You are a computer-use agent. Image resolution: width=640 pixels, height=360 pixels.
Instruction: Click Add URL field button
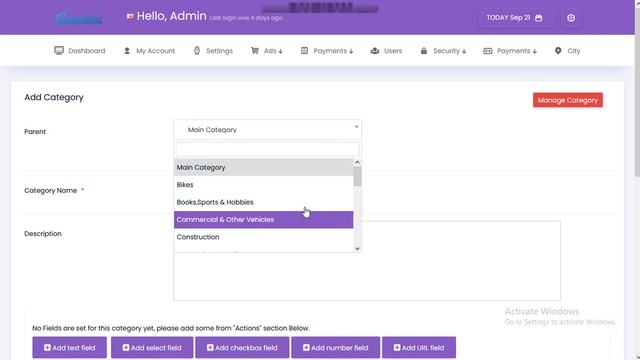[x=419, y=348]
